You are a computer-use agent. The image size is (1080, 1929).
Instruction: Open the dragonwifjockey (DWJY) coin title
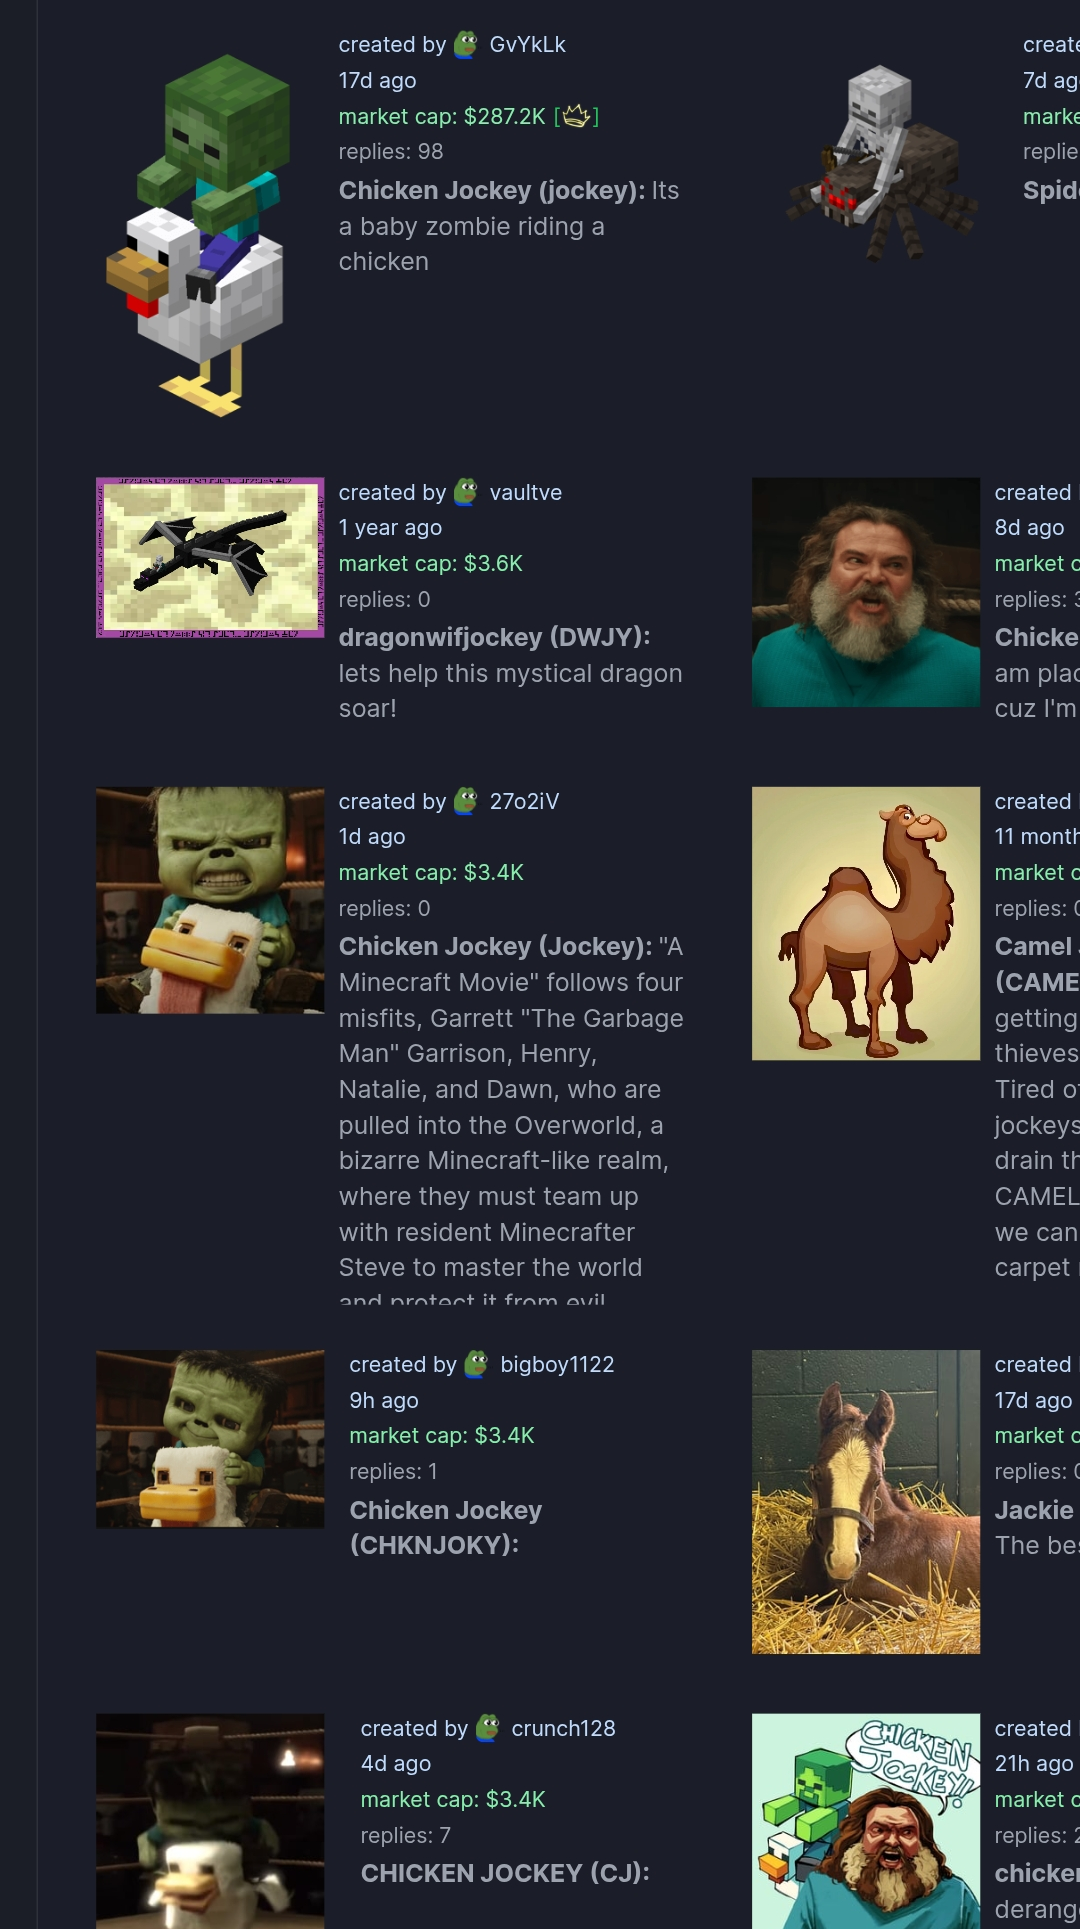pos(495,637)
